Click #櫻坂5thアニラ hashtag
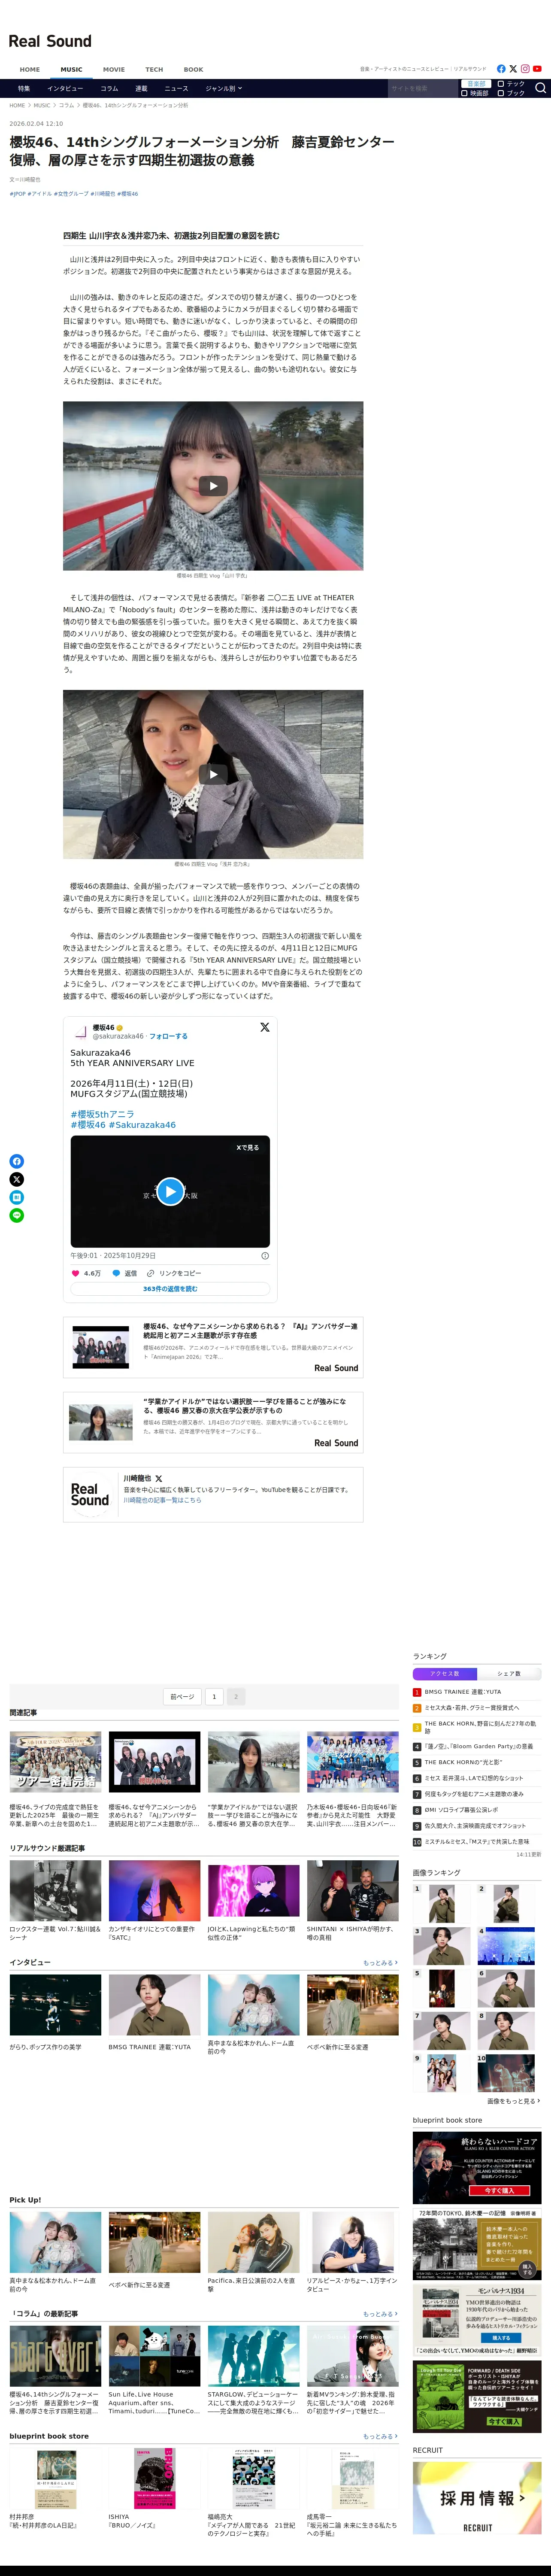This screenshot has width=551, height=2576. tap(102, 1114)
